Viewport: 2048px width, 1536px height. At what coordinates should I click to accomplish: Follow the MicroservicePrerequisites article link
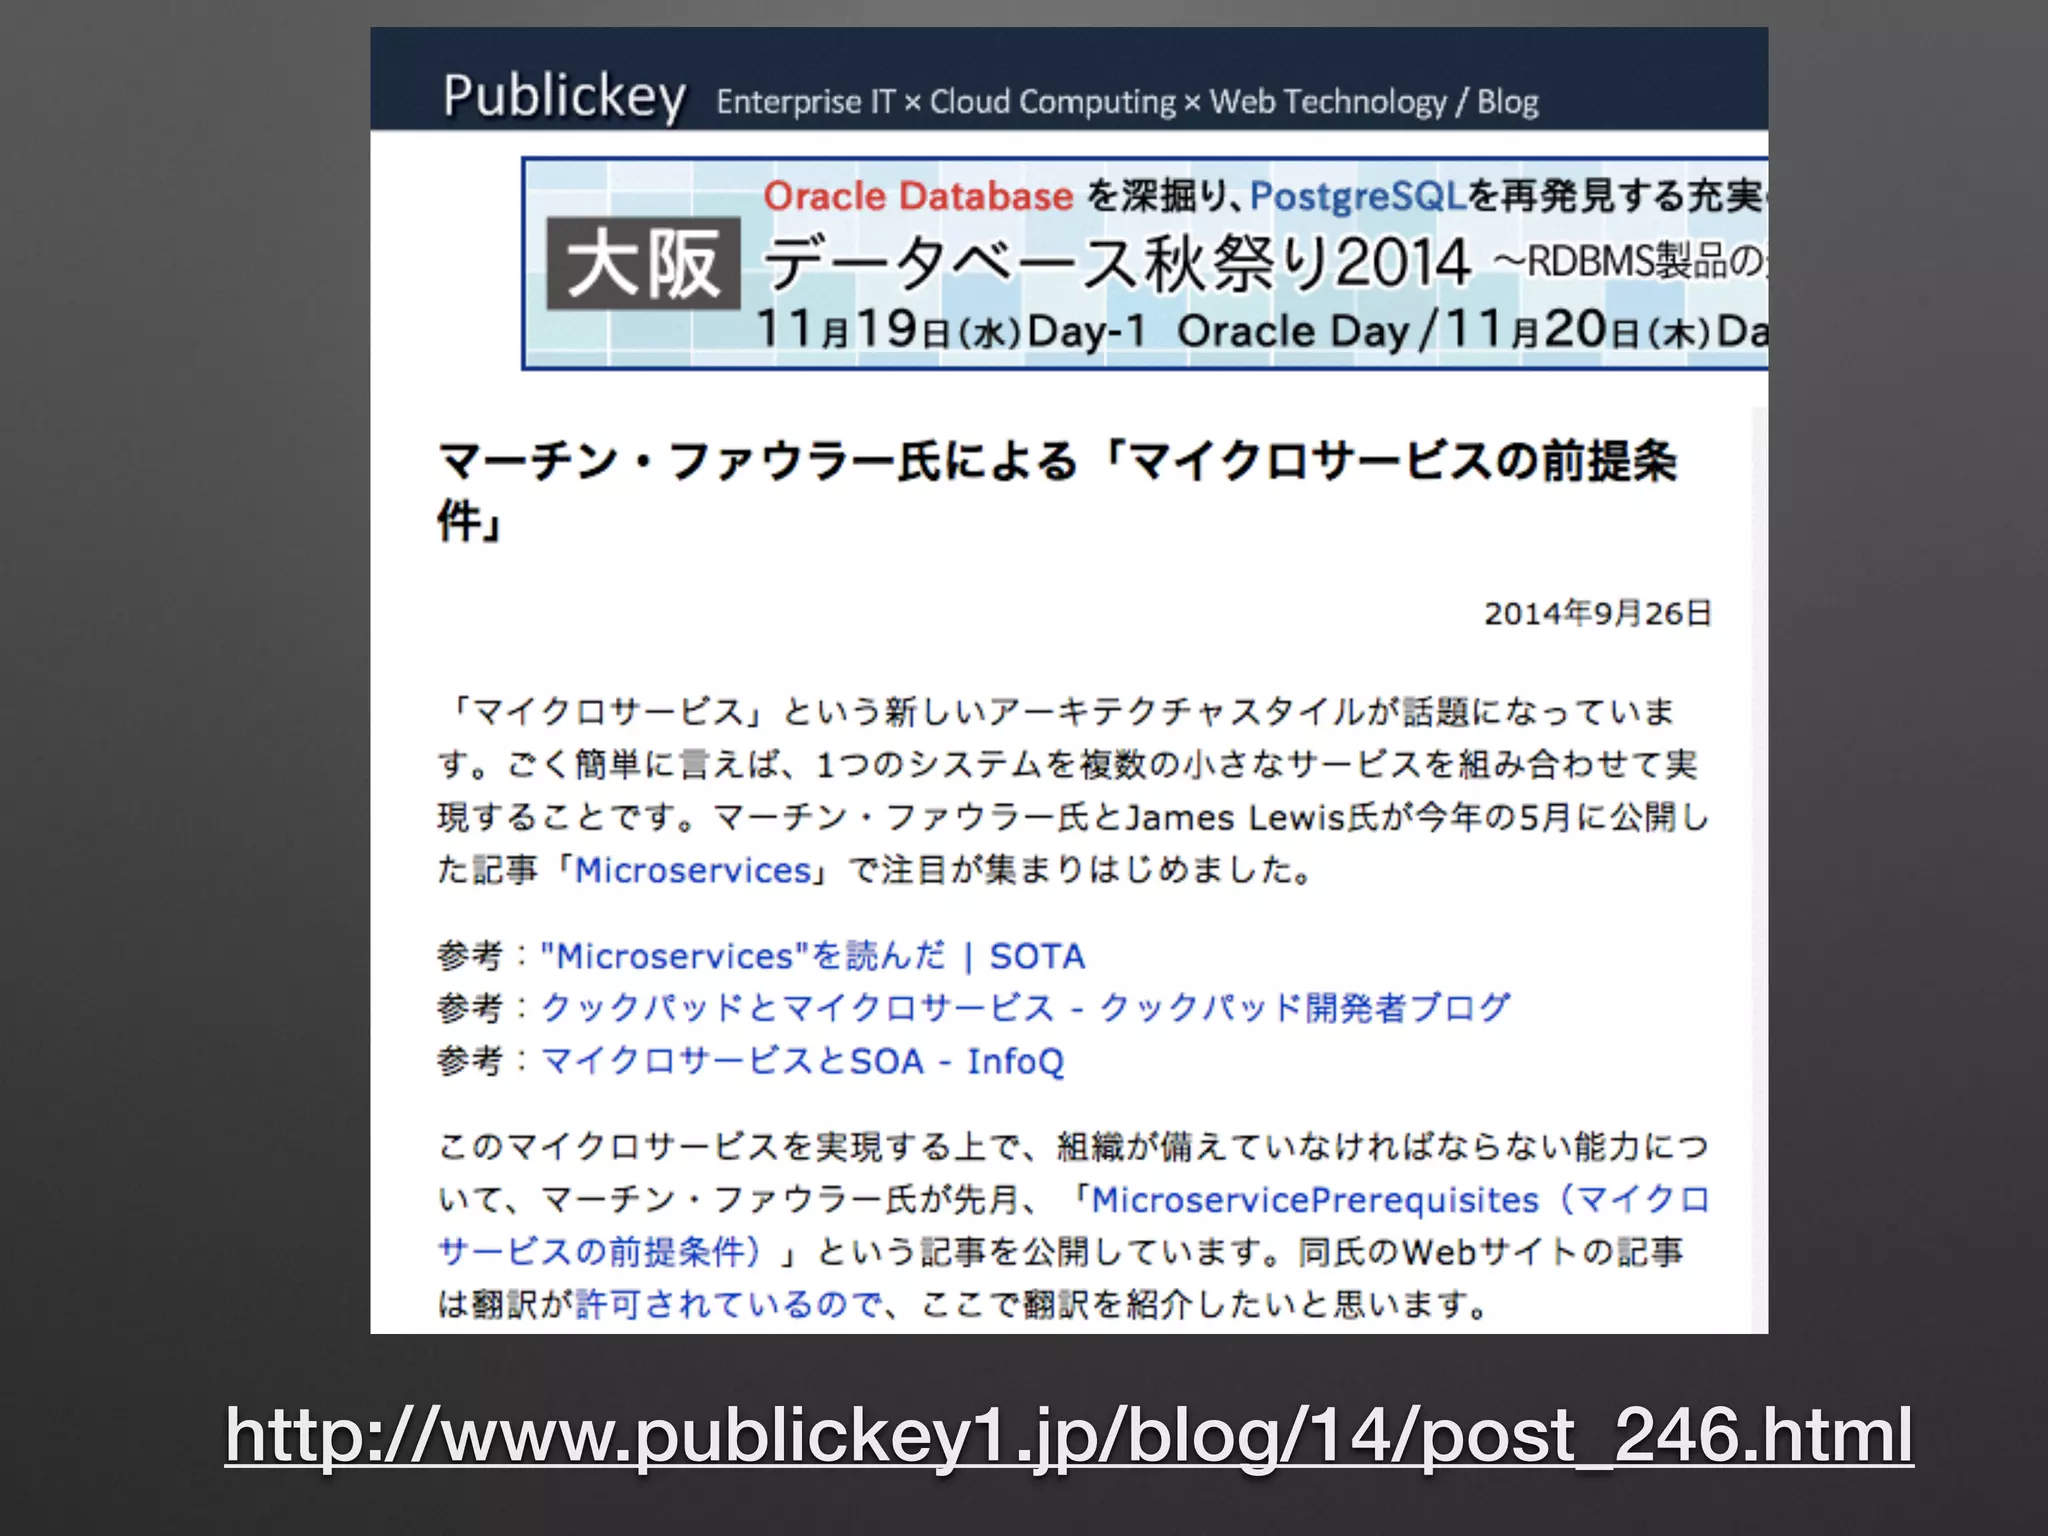pyautogui.click(x=1074, y=1225)
